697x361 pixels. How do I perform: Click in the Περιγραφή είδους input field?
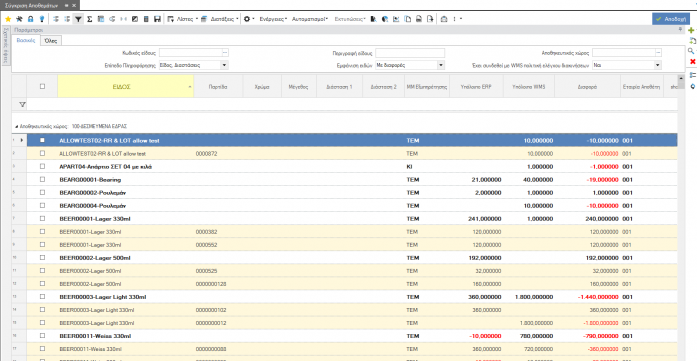pyautogui.click(x=410, y=53)
